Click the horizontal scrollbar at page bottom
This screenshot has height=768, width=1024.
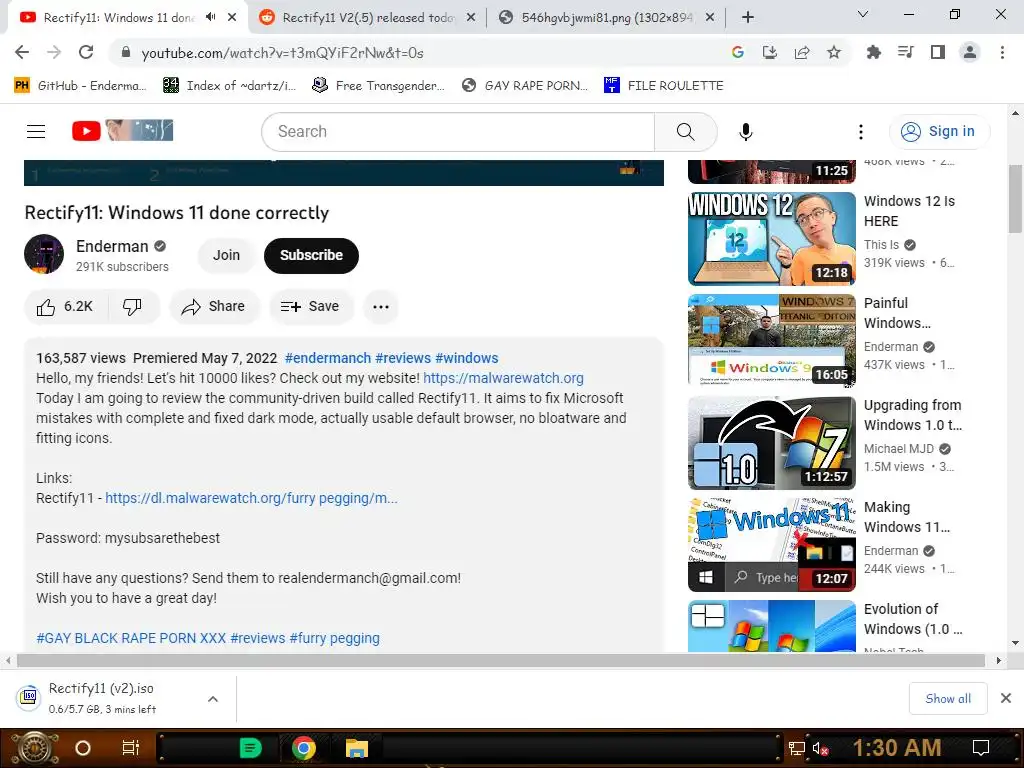501,660
